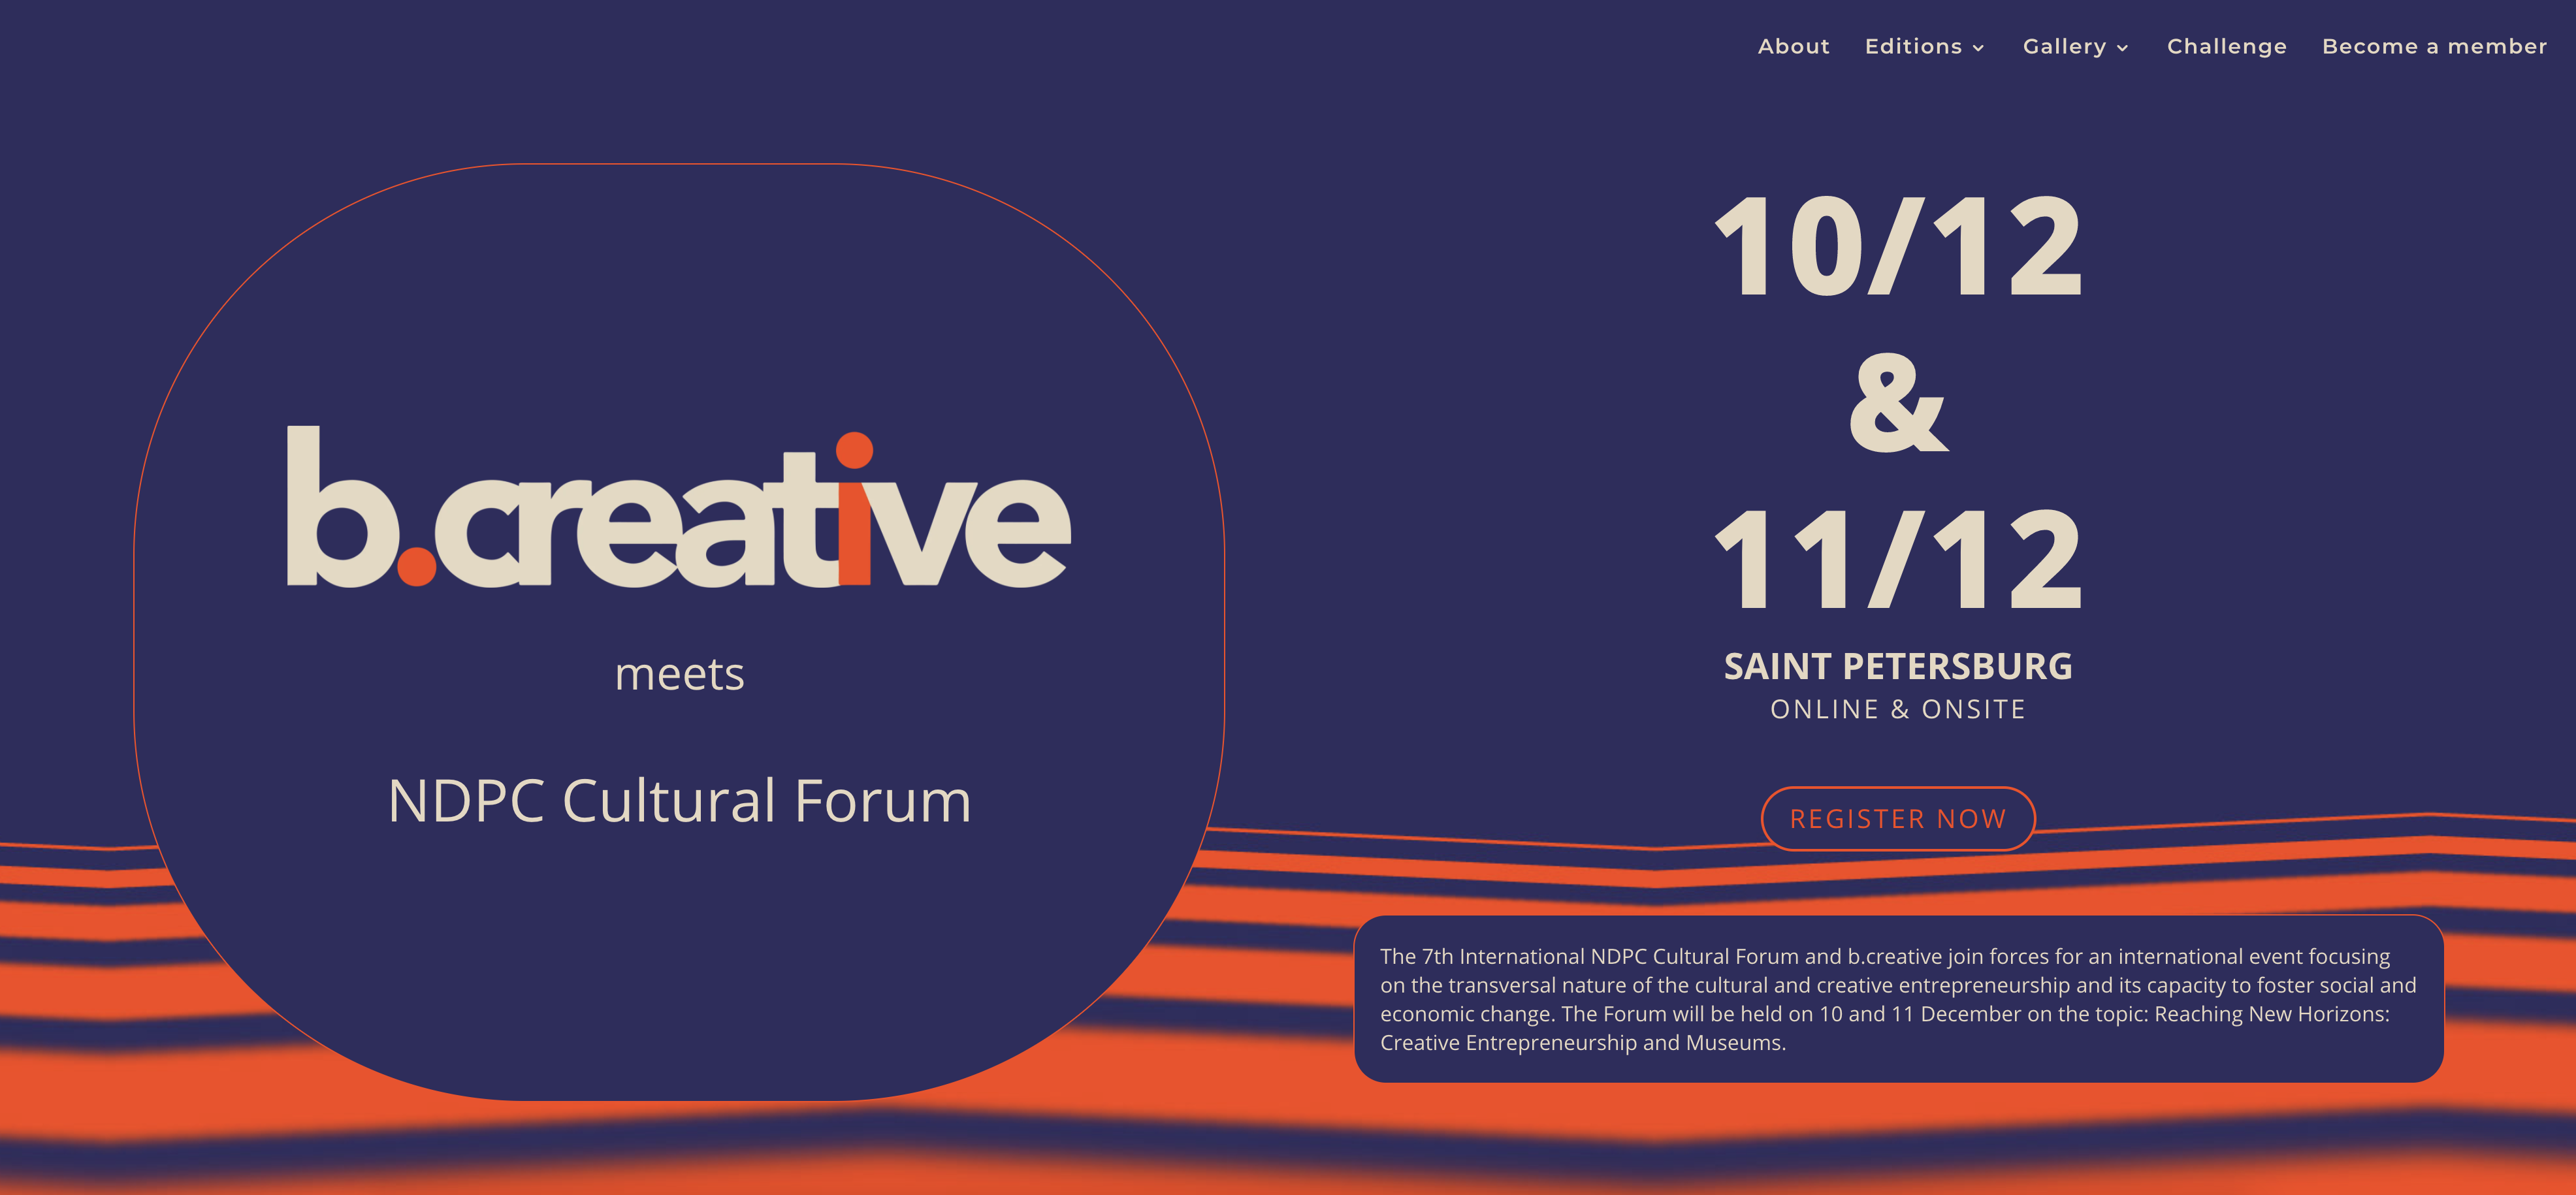Expand the Editions dropdown chevron
The image size is (2576, 1195).
pyautogui.click(x=1978, y=49)
